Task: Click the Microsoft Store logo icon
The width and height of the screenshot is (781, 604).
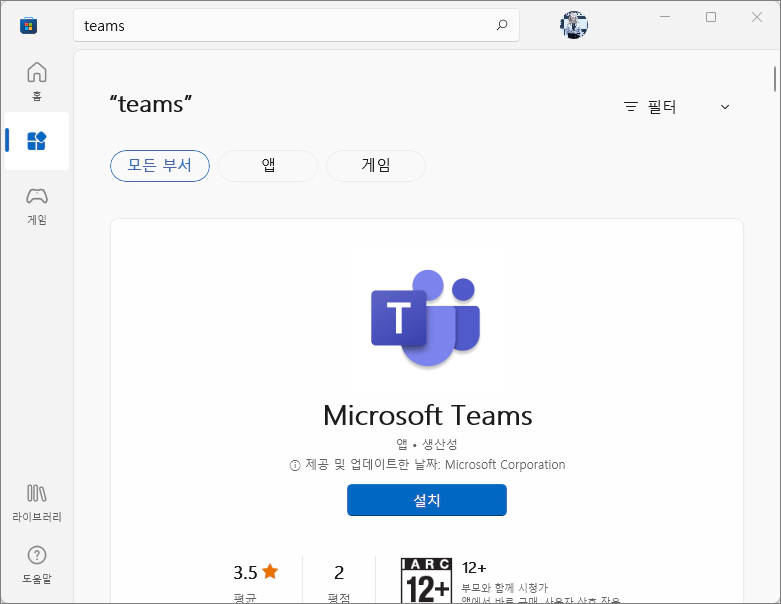Action: point(28,25)
